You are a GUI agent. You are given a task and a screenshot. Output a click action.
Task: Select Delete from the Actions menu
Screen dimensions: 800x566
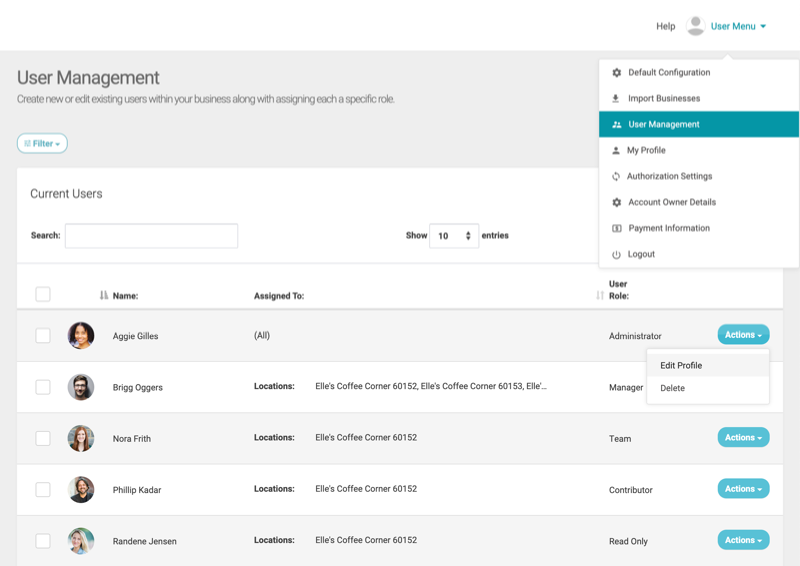[673, 388]
